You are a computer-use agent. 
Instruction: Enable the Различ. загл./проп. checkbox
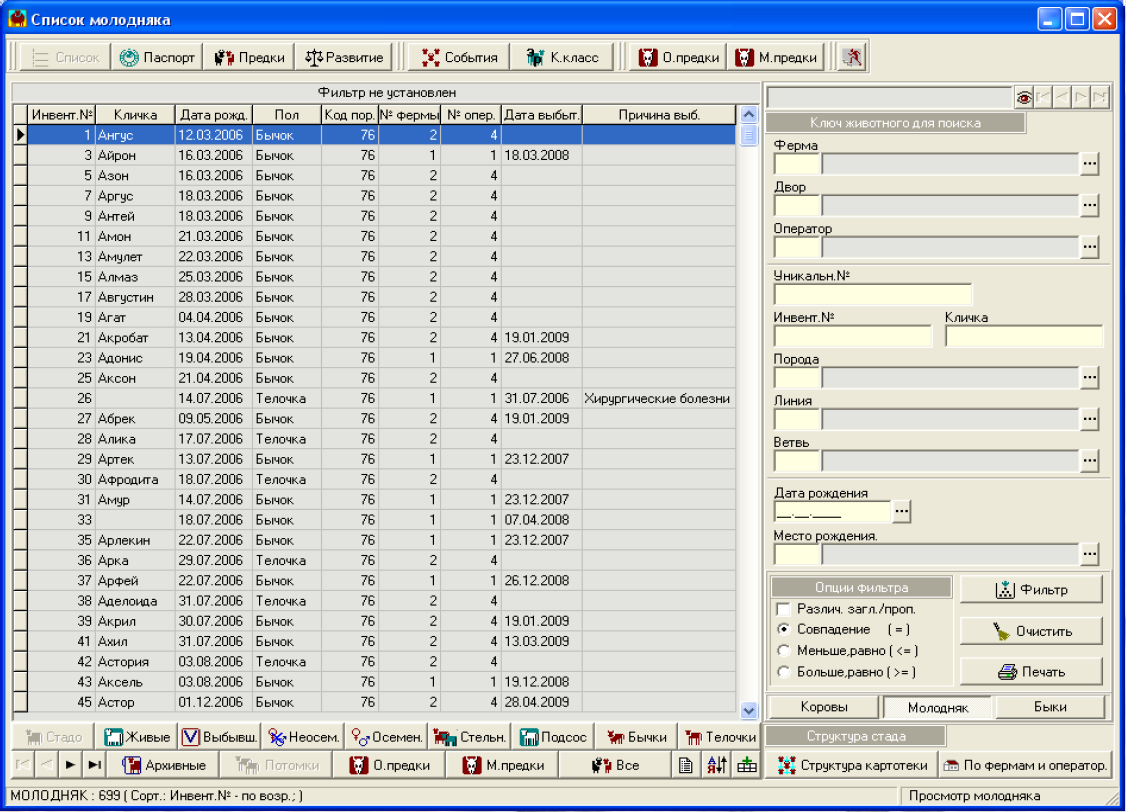pyautogui.click(x=783, y=610)
